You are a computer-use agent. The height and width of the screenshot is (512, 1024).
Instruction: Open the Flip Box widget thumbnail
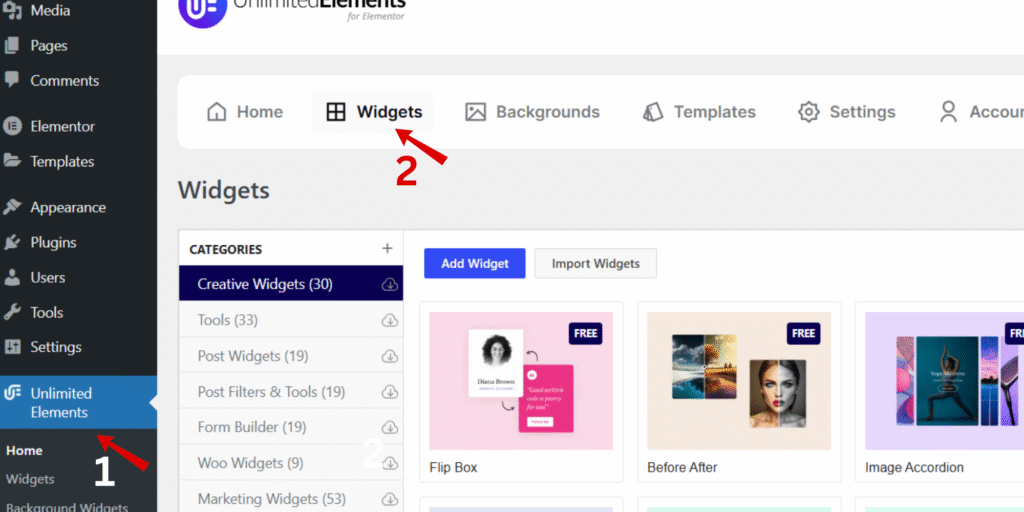521,381
